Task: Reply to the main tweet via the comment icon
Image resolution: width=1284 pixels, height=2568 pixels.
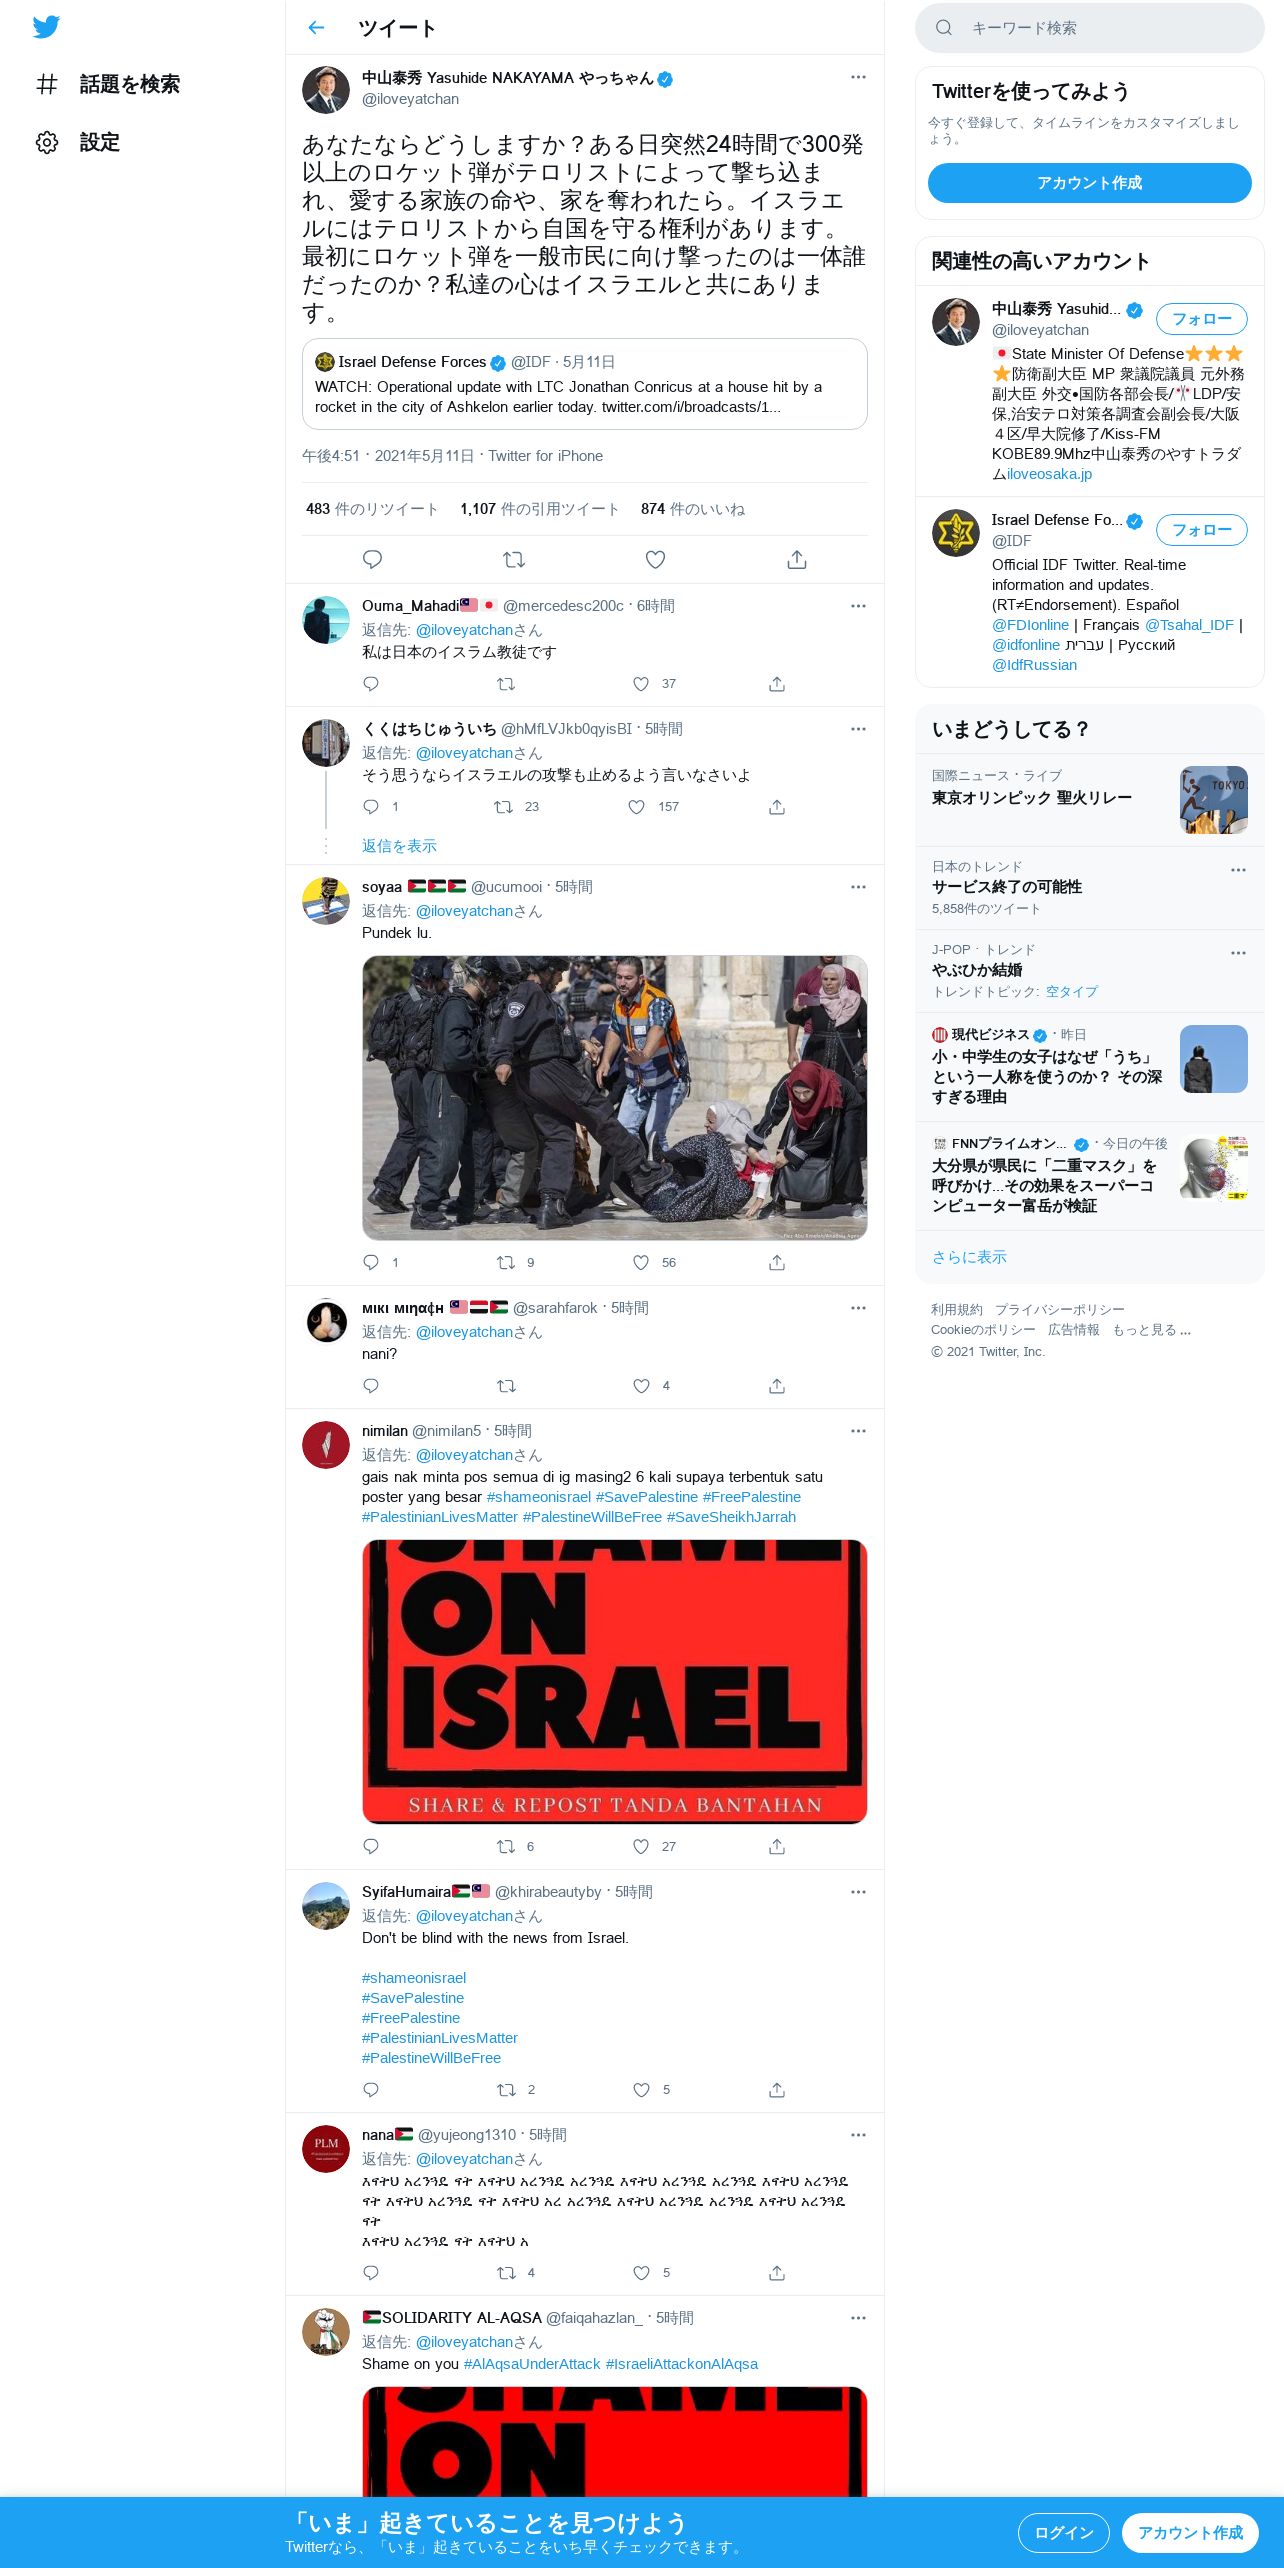Action: 372,560
